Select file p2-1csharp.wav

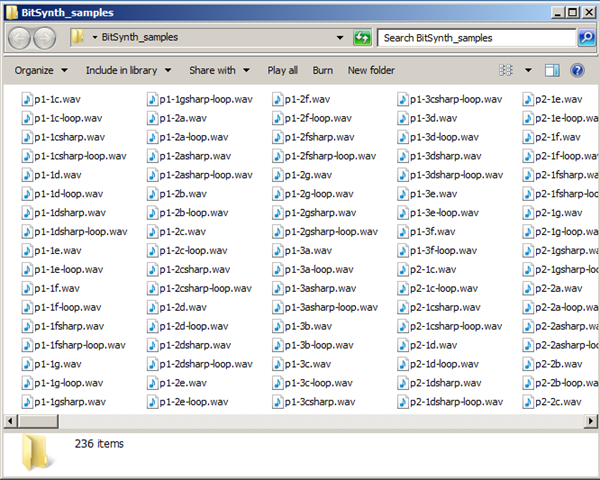tap(439, 307)
